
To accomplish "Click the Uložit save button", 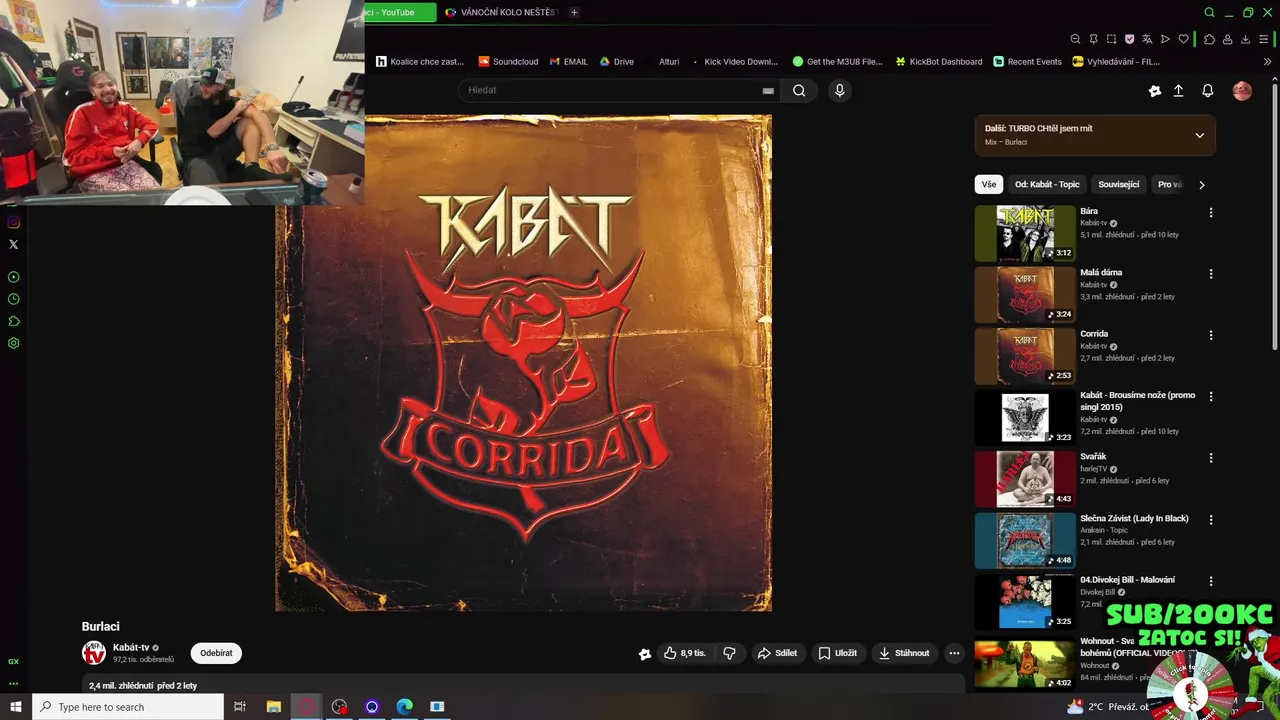I will 838,653.
